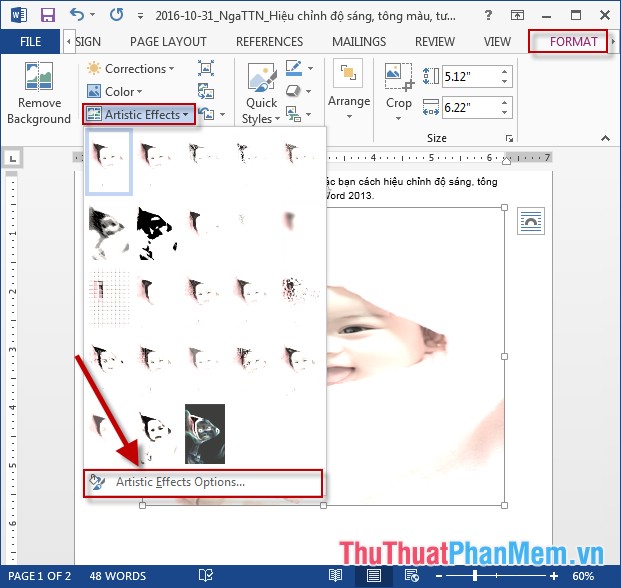Screen dimensions: 621x588
Task: Switch to the REVIEW tab
Action: click(435, 42)
